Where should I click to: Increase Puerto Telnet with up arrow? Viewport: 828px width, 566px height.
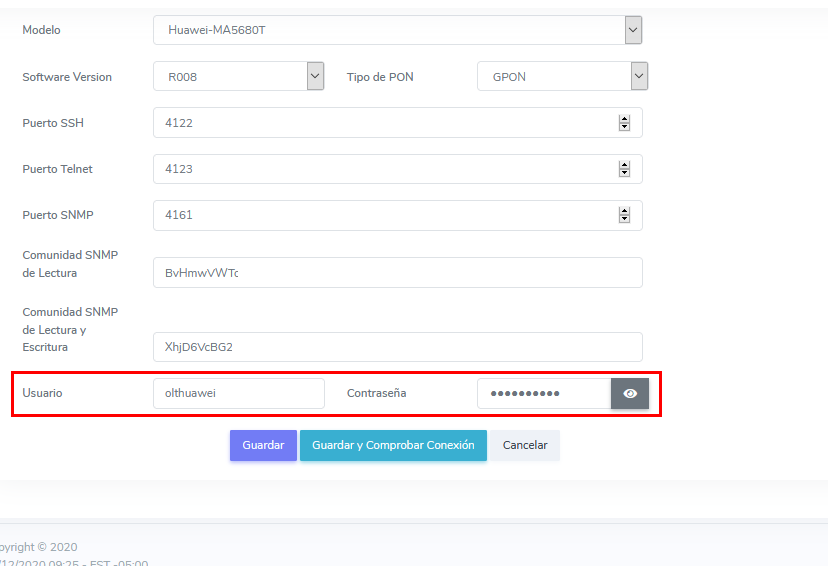coord(624,165)
